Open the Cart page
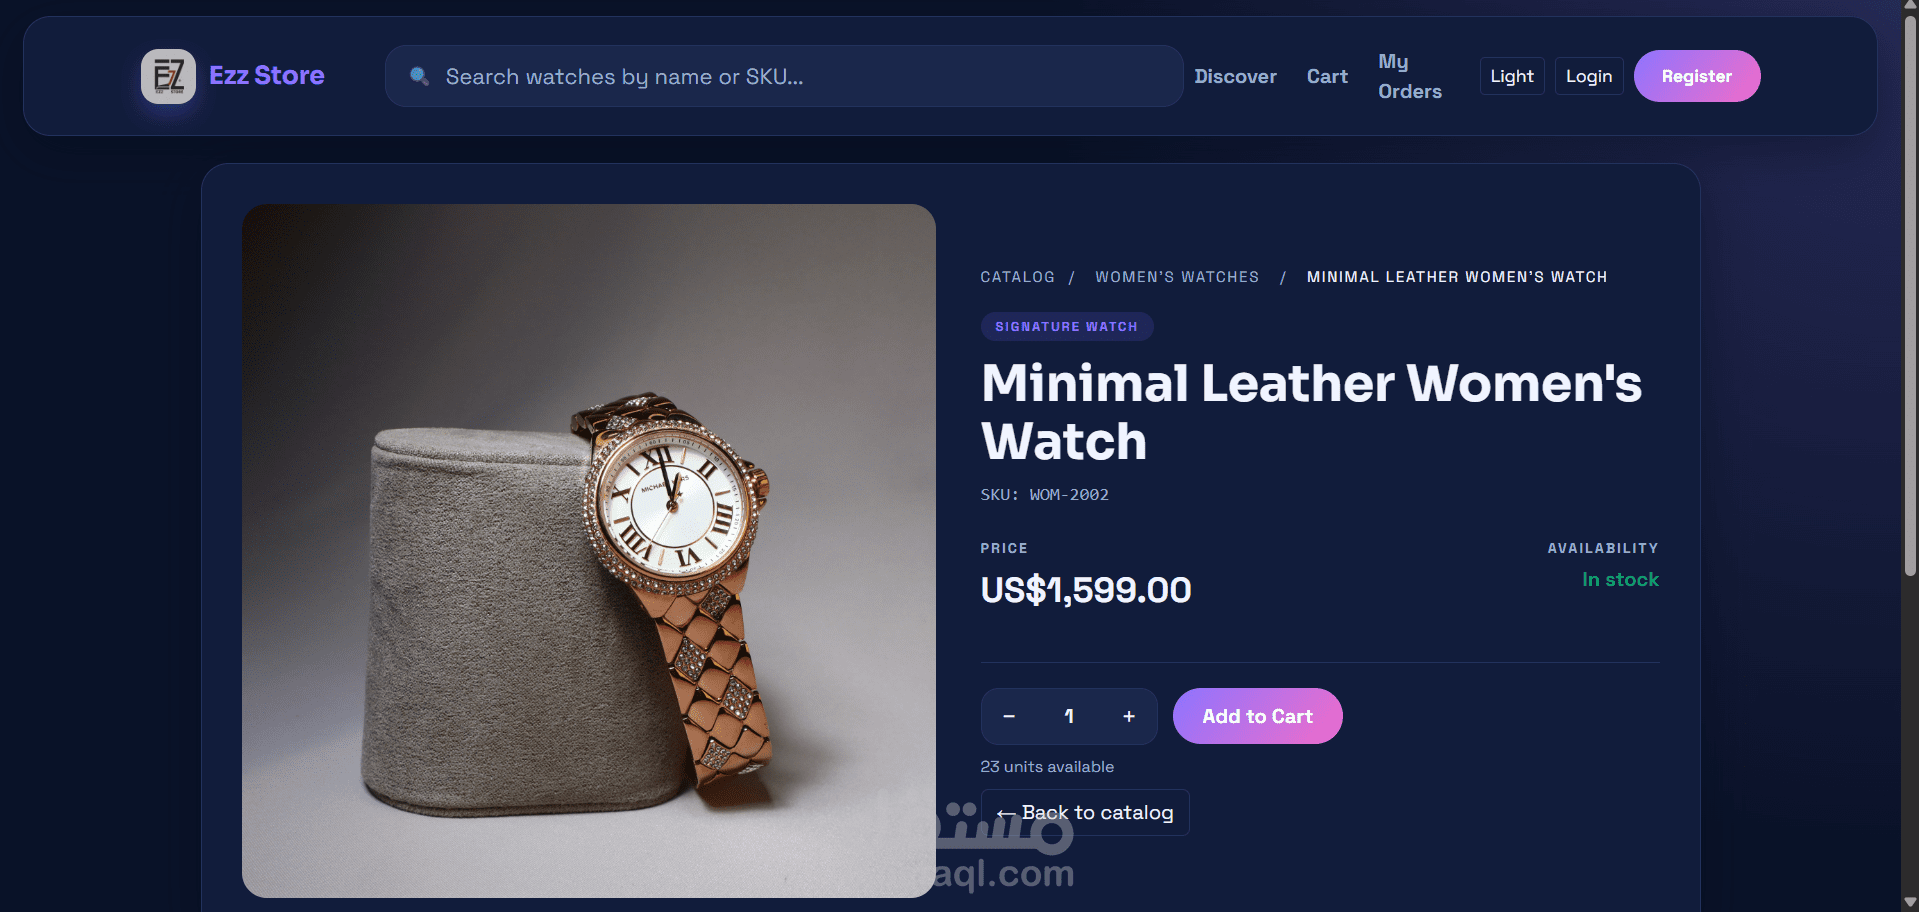 point(1327,76)
